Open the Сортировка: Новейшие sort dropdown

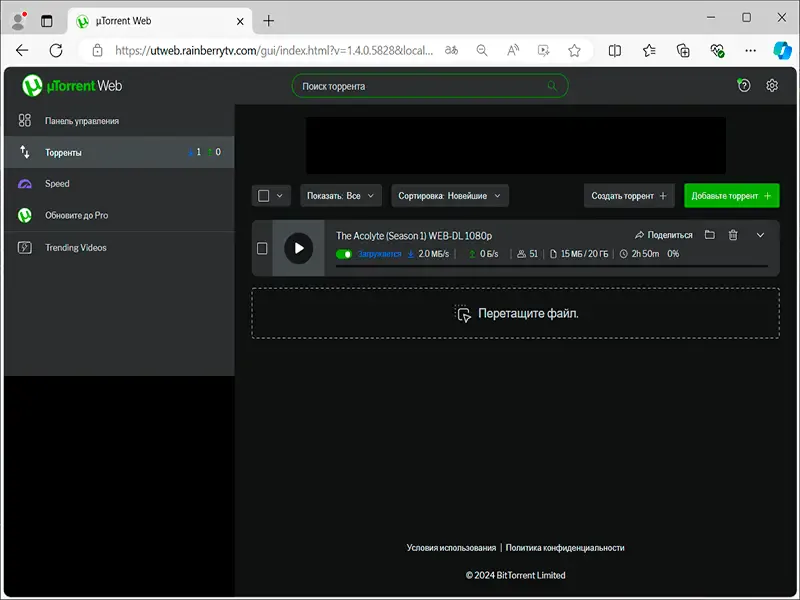coord(449,196)
